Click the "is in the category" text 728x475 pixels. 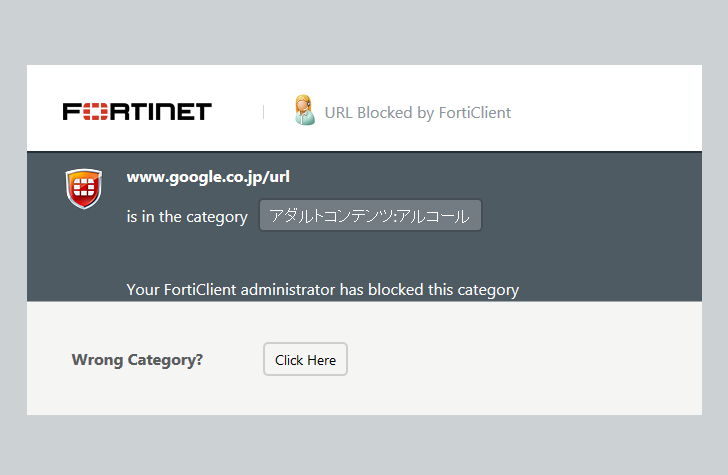coord(187,217)
